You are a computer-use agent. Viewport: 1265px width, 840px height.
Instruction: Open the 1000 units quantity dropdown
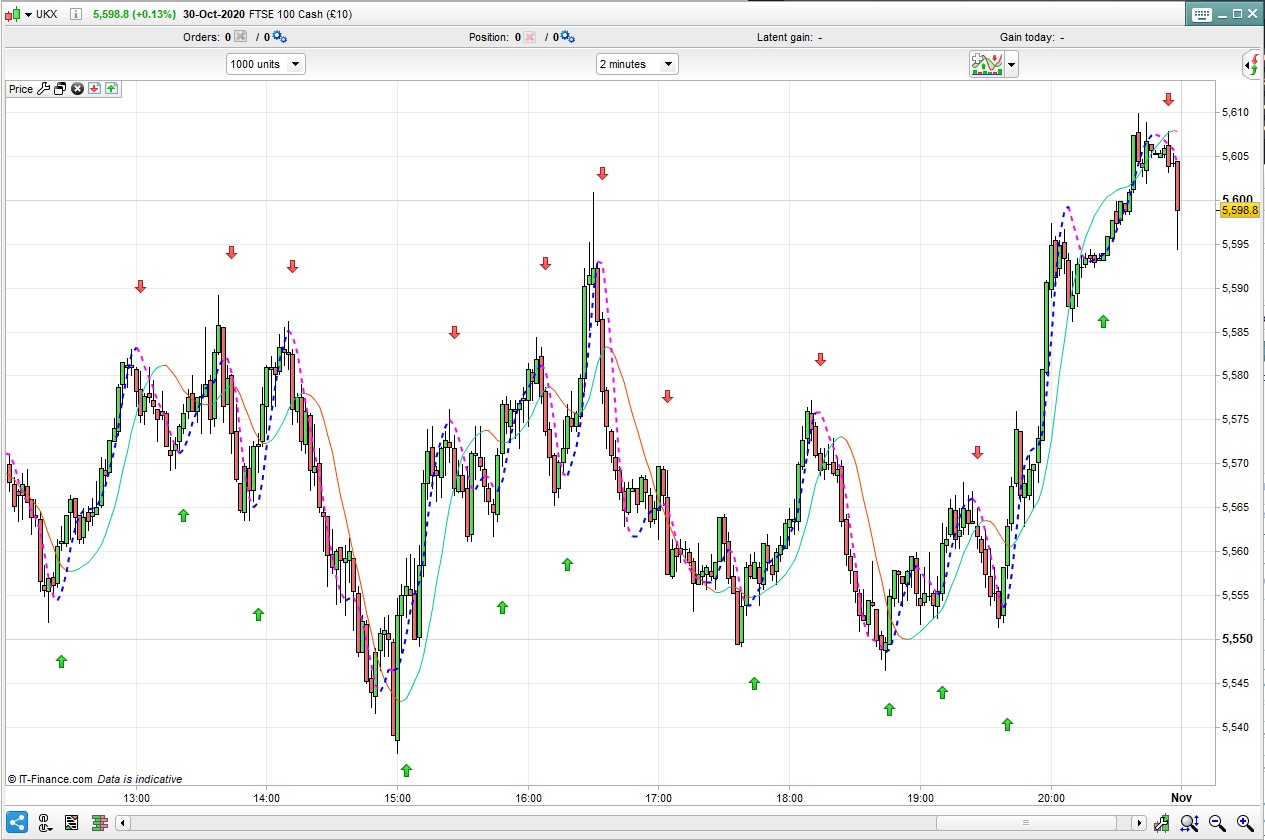(x=266, y=64)
